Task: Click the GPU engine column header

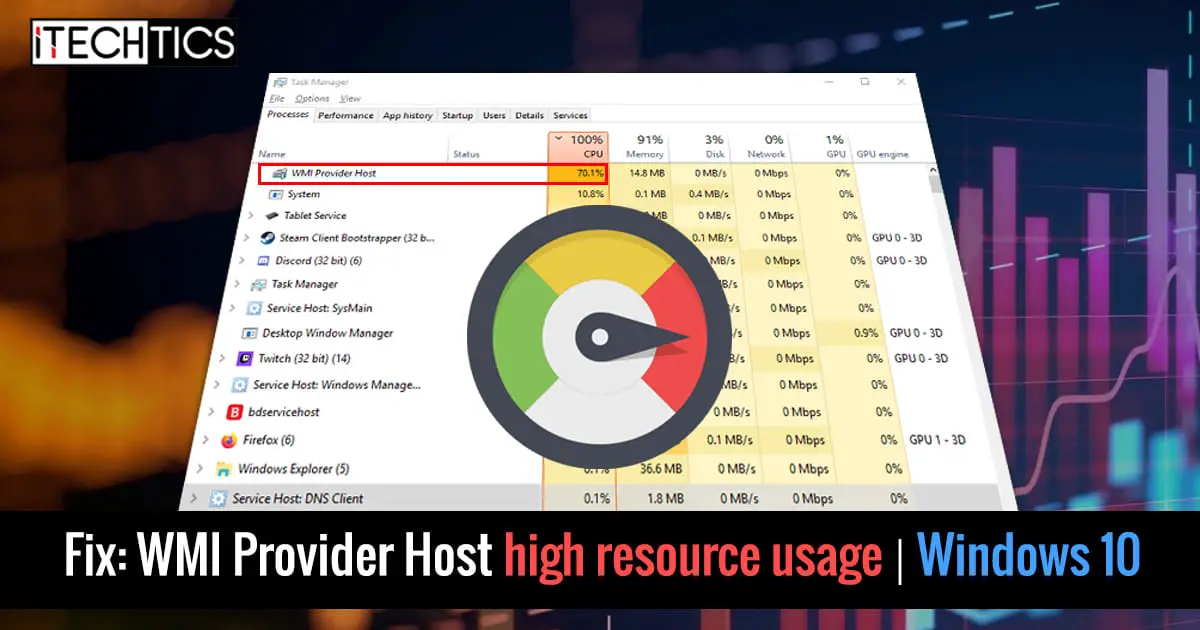Action: 880,154
